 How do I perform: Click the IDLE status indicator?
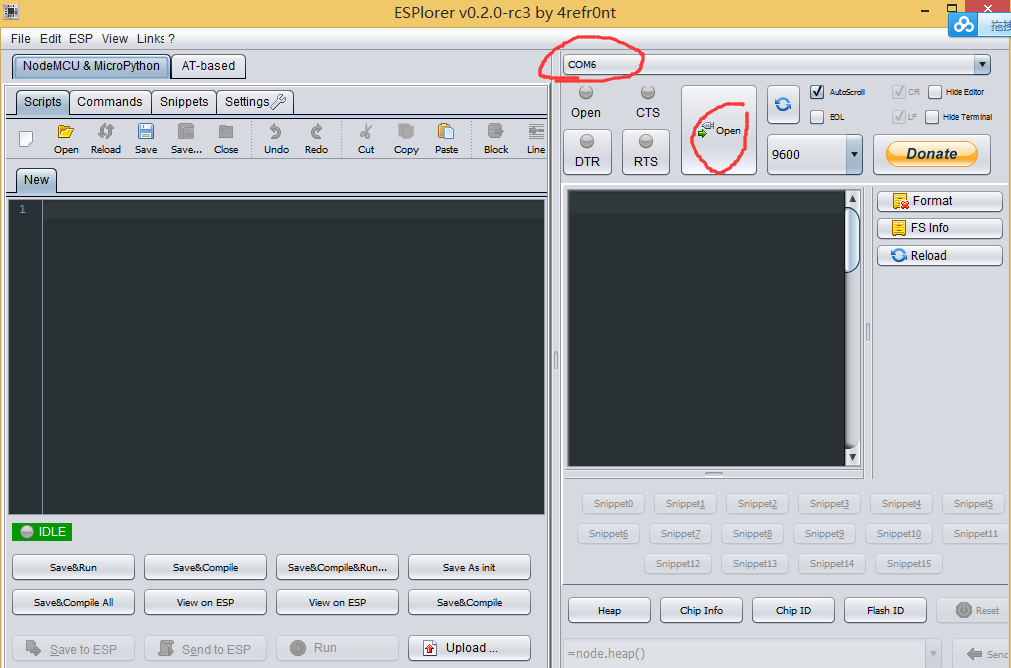pyautogui.click(x=42, y=532)
